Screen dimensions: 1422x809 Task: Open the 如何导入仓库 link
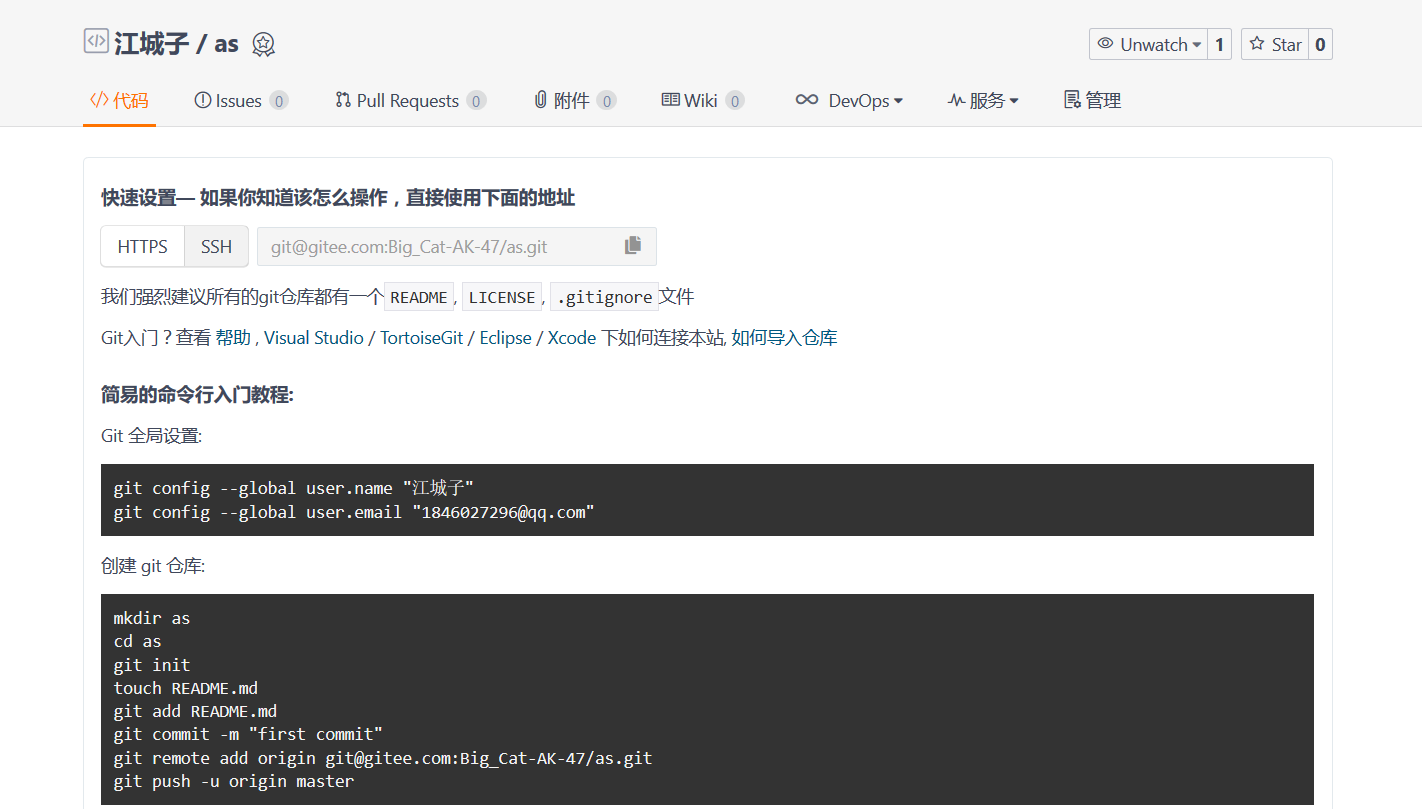tap(784, 338)
